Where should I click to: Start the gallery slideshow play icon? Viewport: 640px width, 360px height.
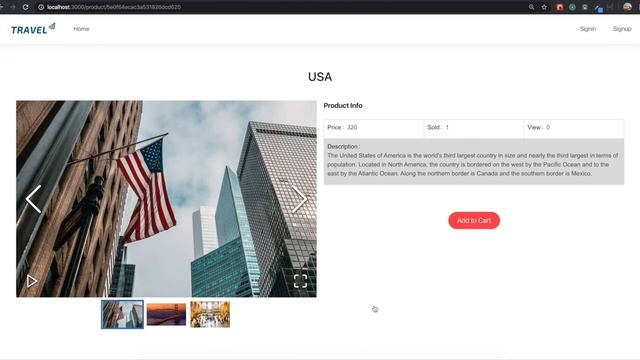pos(32,281)
